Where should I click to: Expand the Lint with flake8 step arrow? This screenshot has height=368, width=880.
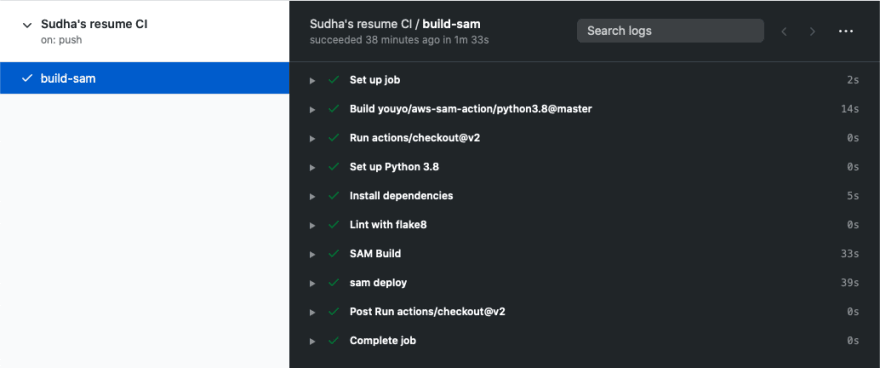[x=313, y=225]
